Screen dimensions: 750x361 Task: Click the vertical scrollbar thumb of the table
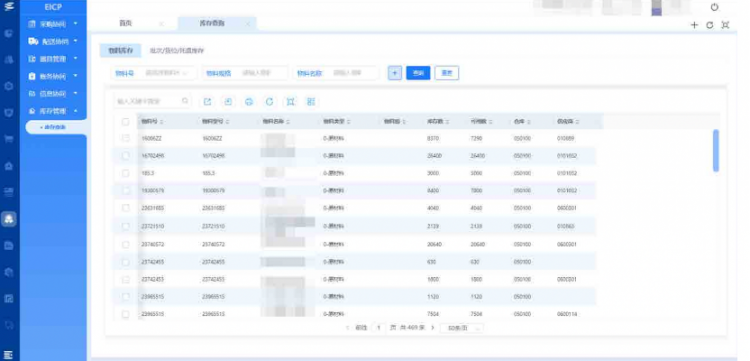pos(716,151)
